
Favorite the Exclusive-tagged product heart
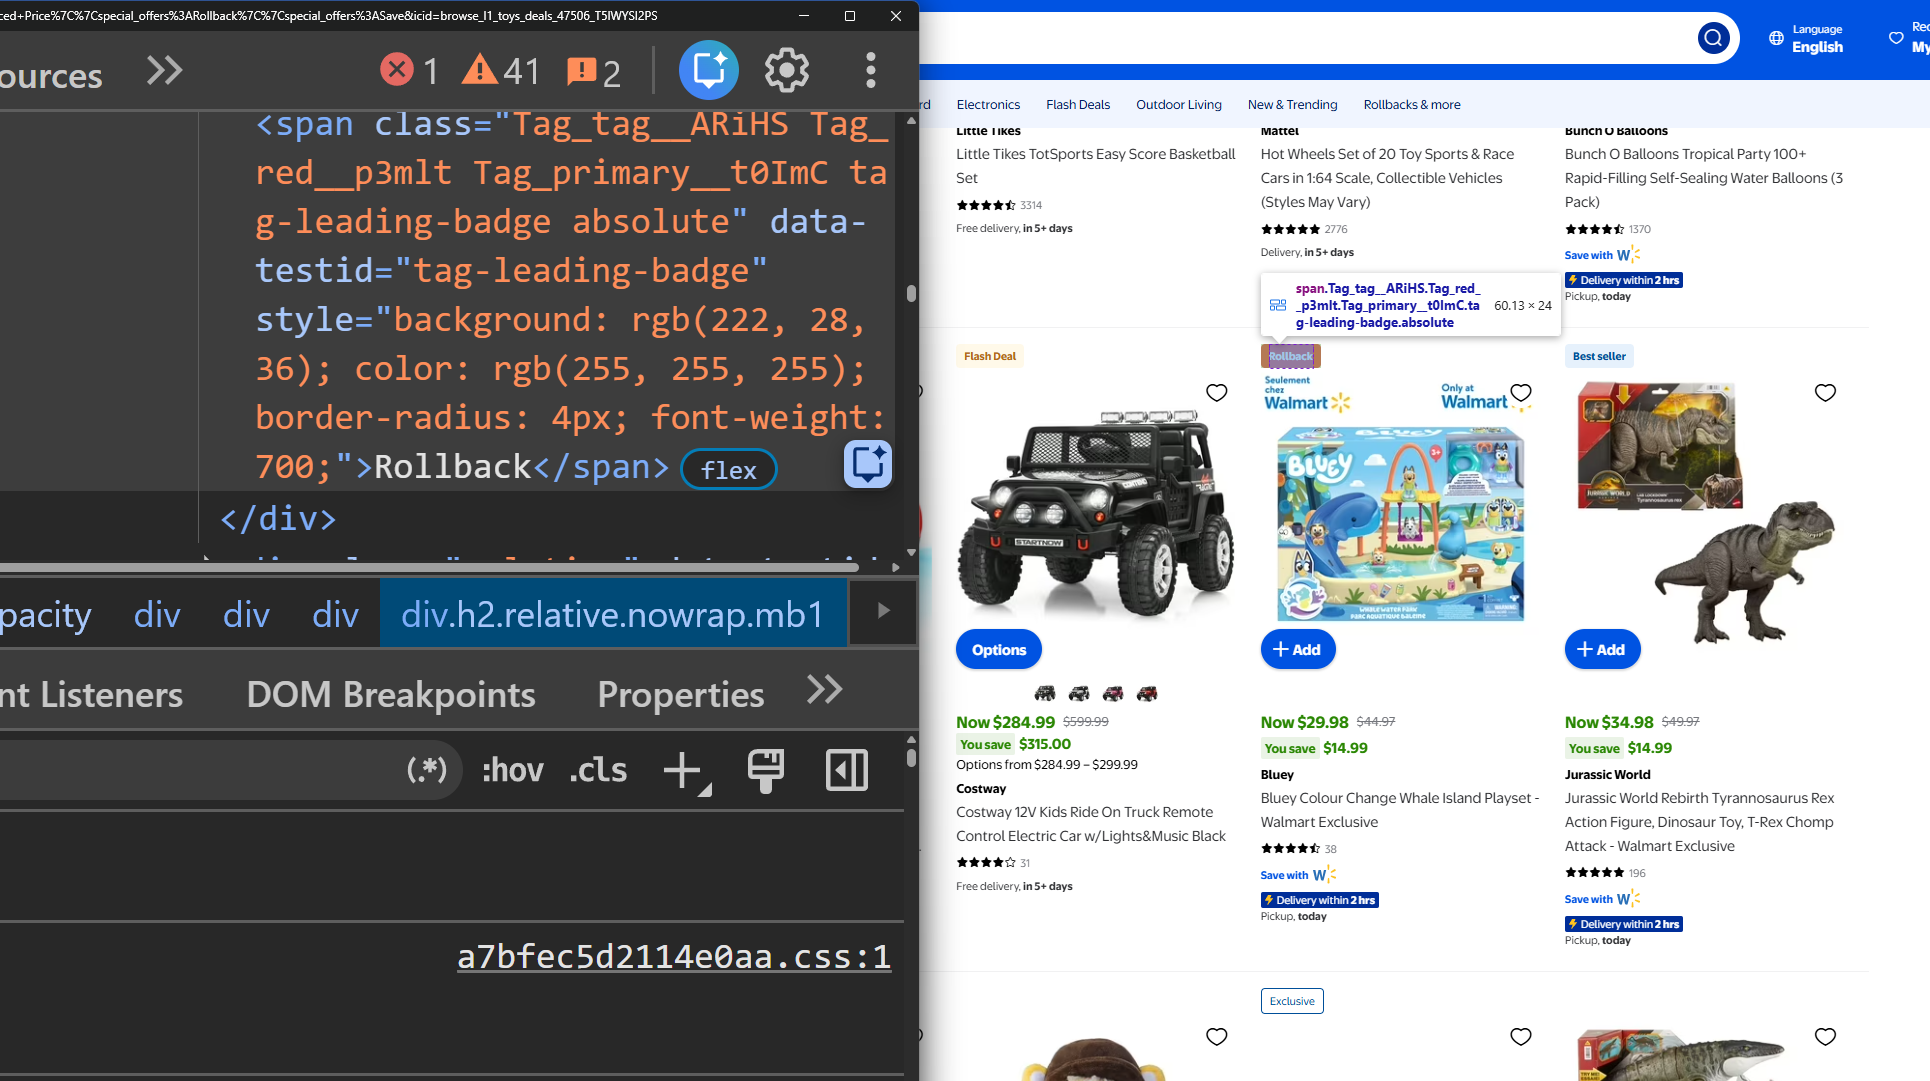1521,1037
